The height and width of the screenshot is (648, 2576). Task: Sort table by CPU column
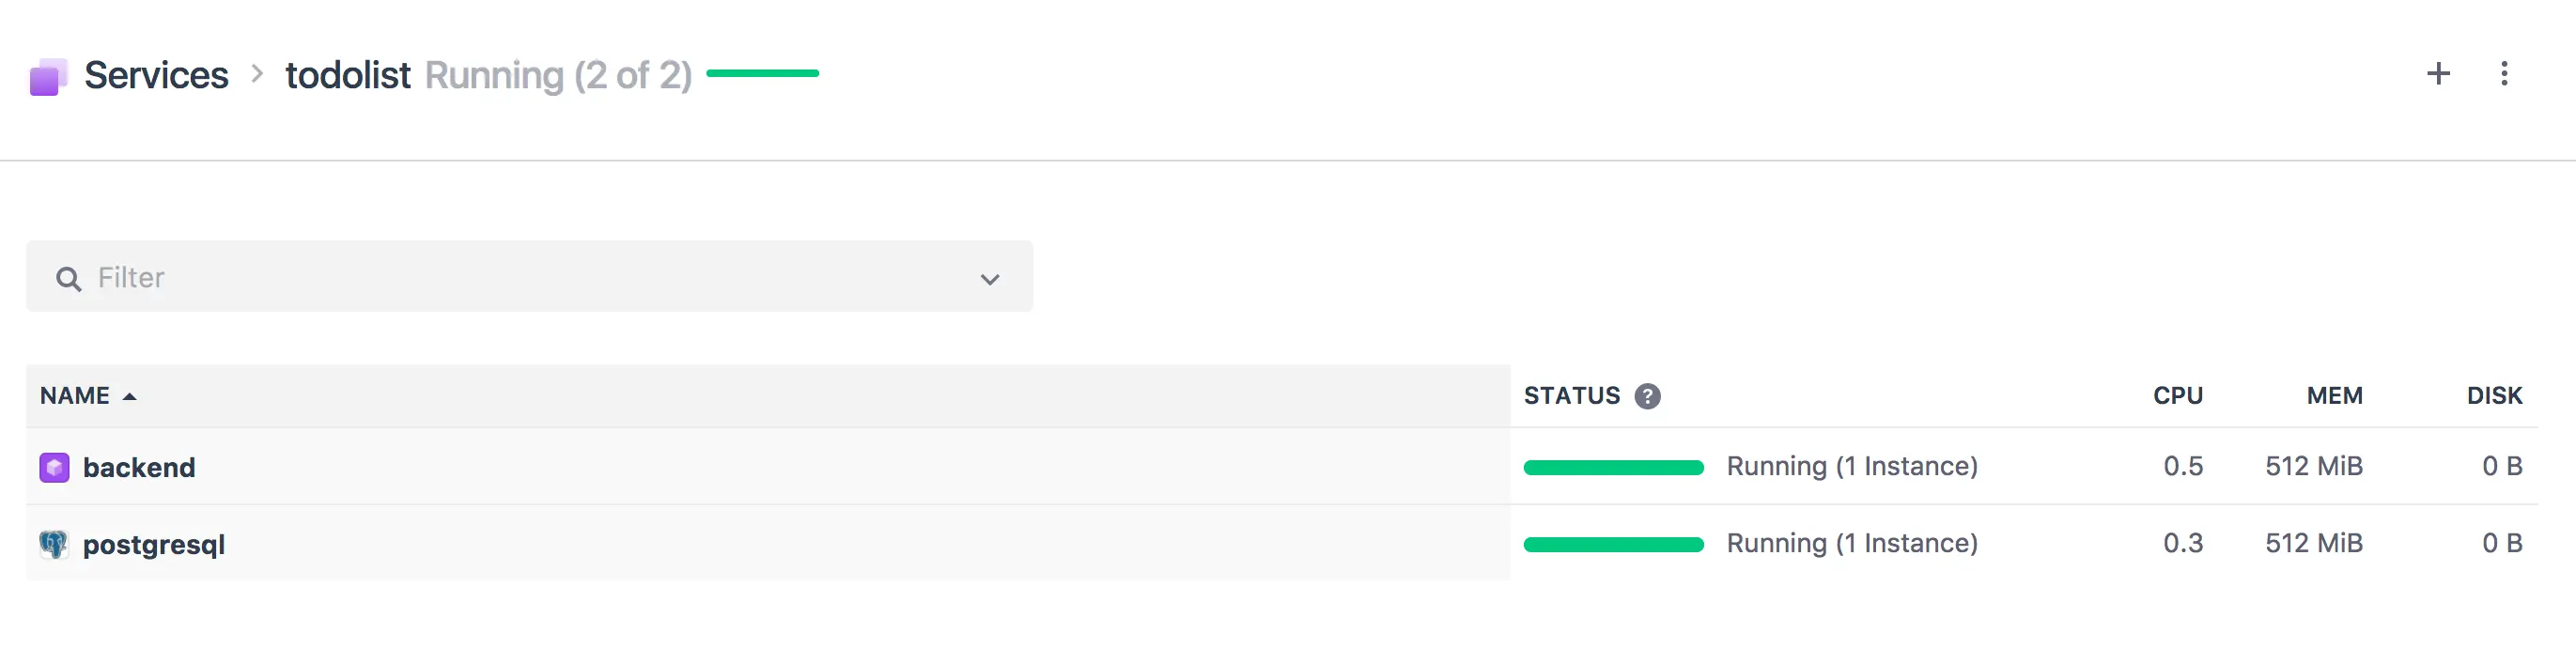tap(2177, 396)
